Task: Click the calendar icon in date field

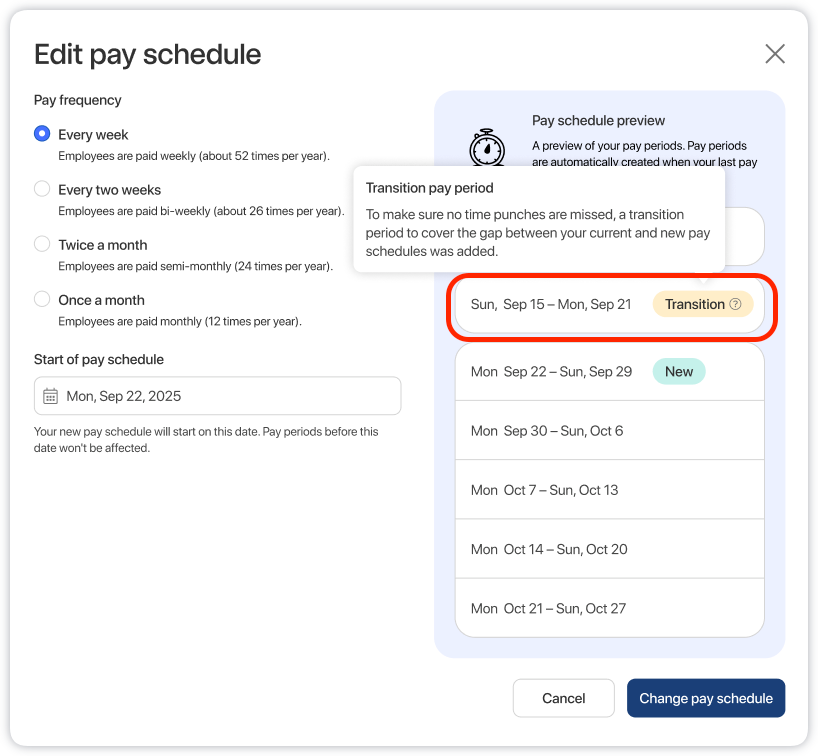Action: [x=51, y=397]
